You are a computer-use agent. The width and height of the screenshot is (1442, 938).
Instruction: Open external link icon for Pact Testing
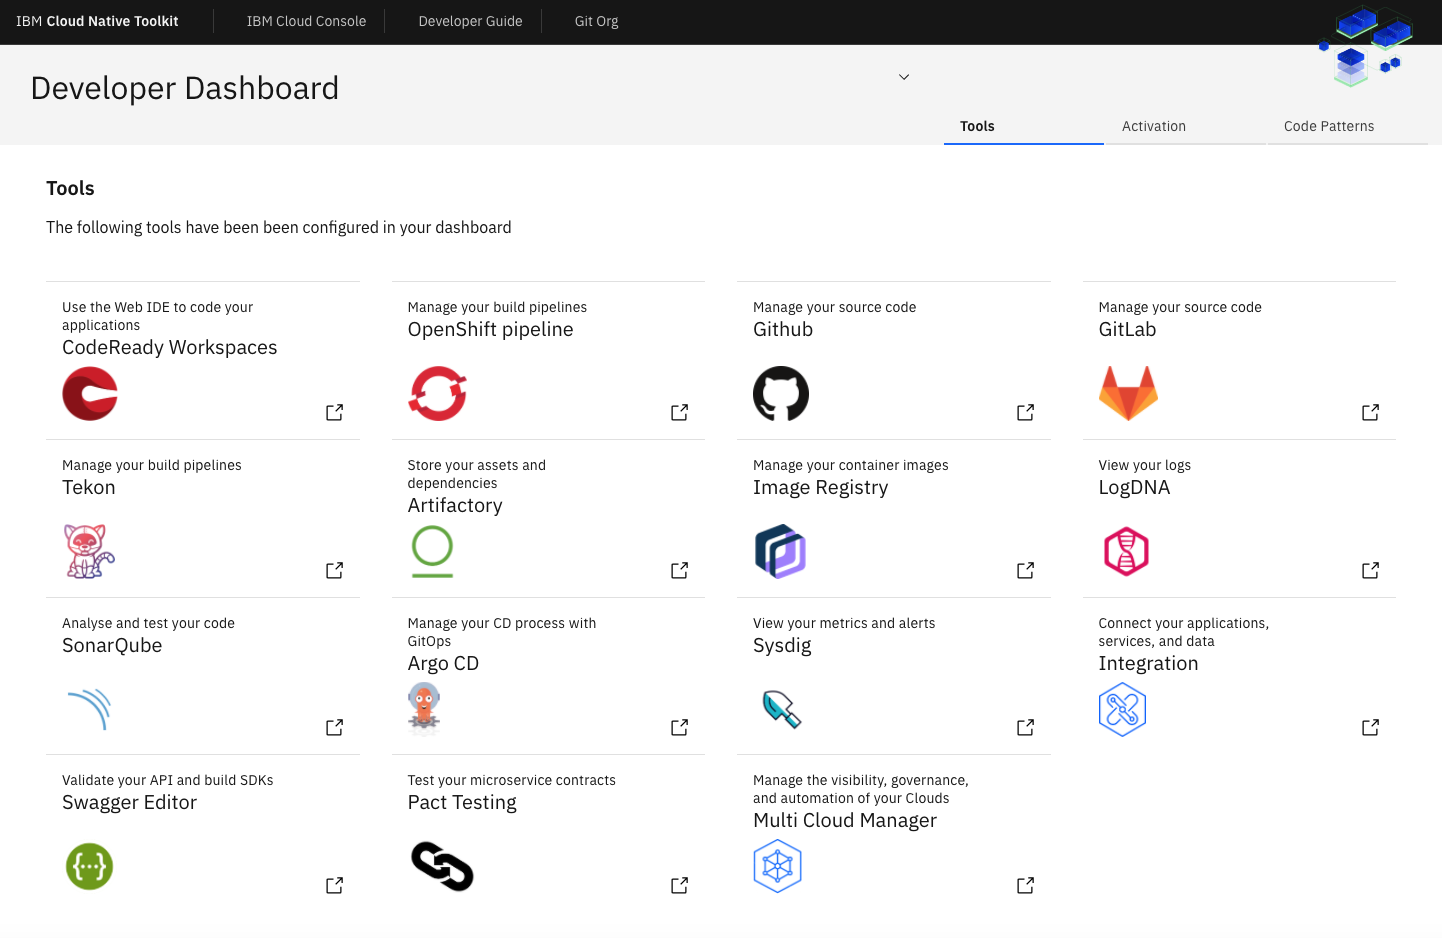(x=680, y=885)
